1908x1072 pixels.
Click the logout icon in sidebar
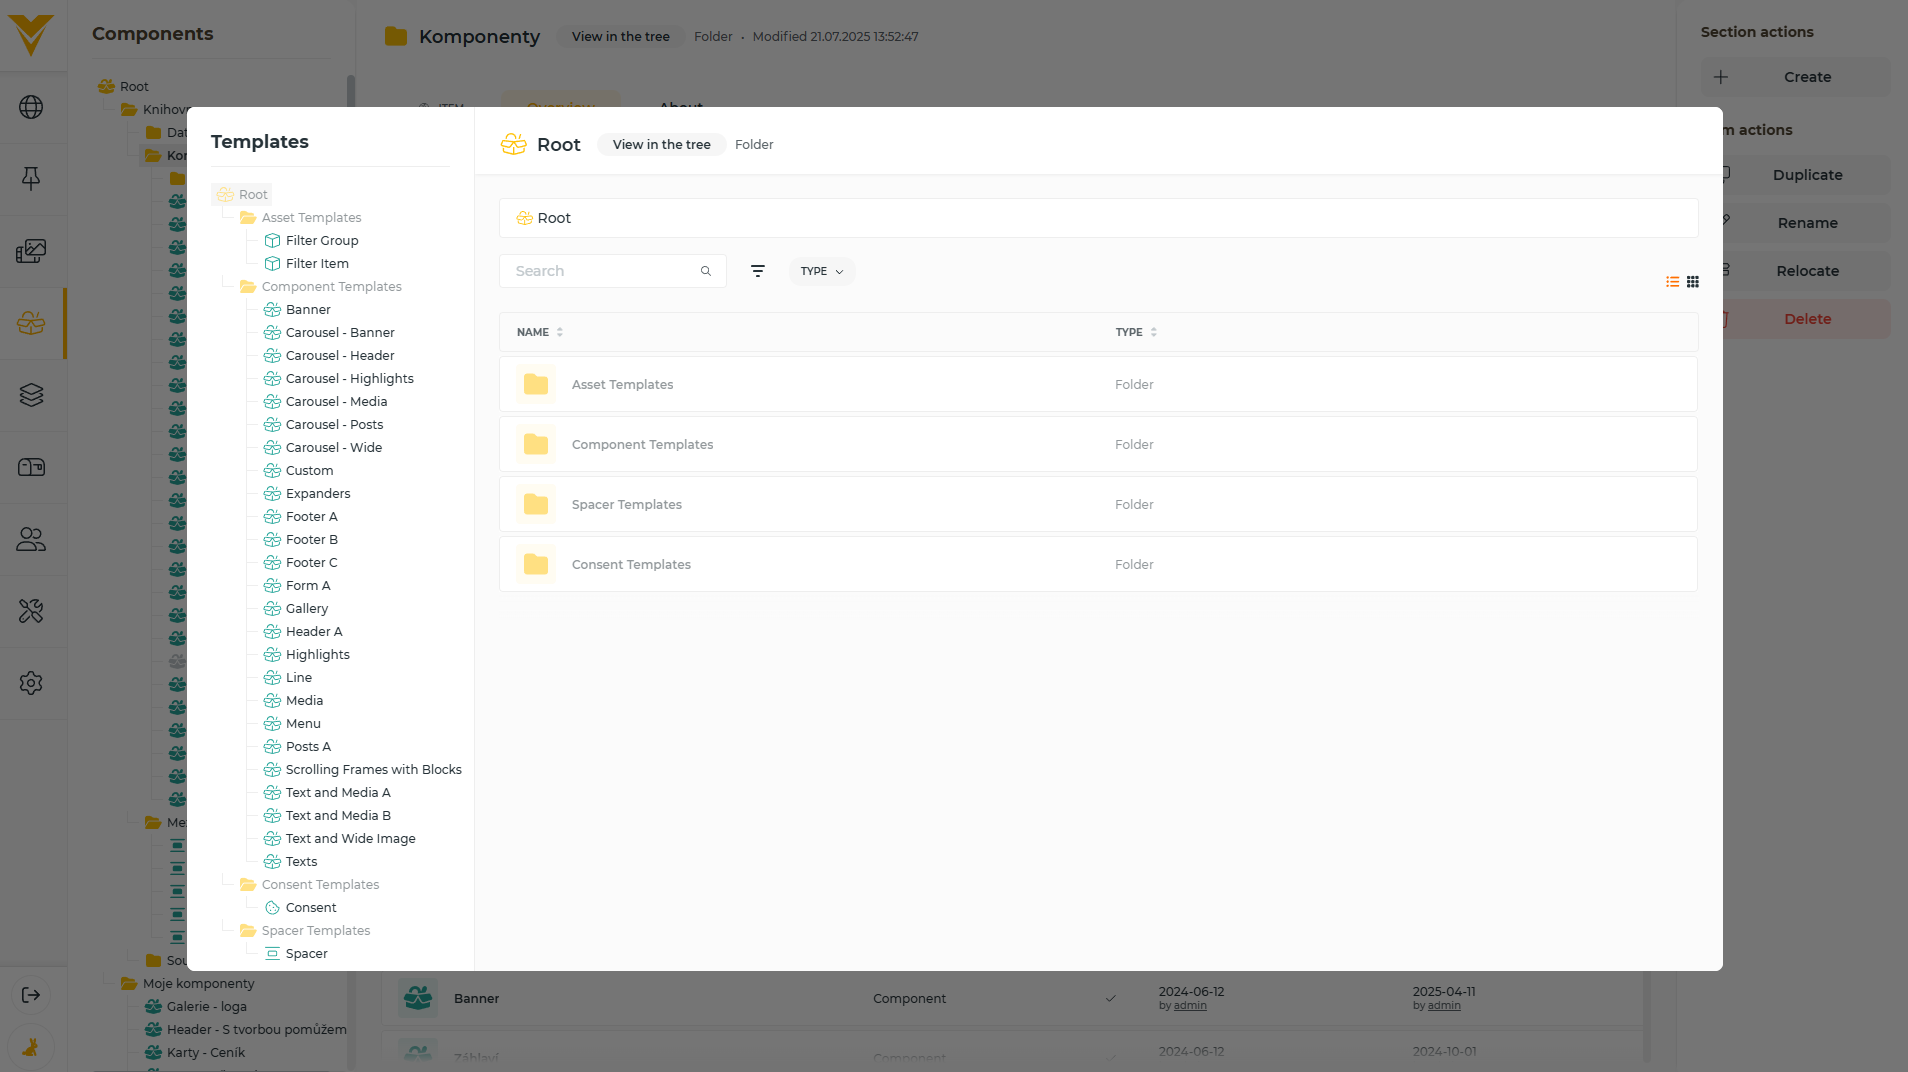tap(31, 995)
